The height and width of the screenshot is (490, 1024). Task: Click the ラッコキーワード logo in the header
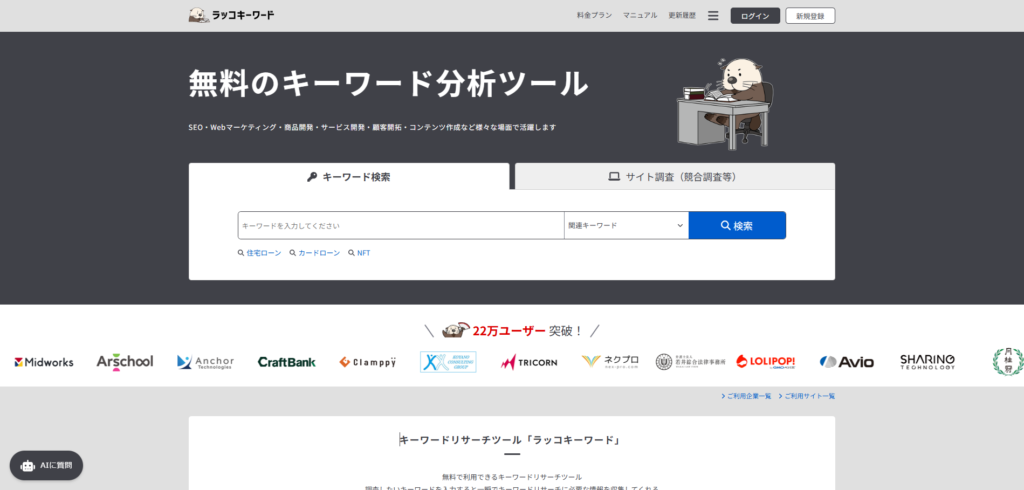coord(232,15)
